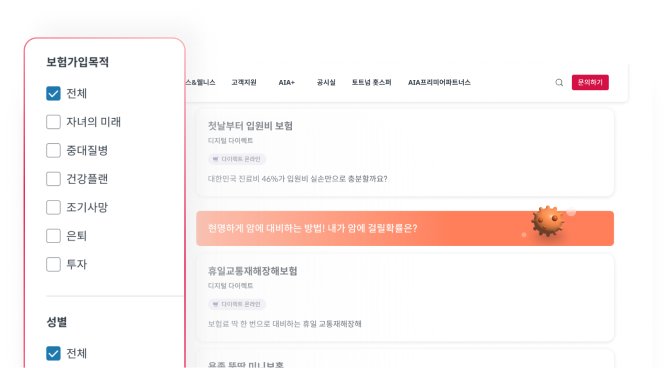The height and width of the screenshot is (368, 672).
Task: Click the orange virus character illustration
Action: [547, 221]
